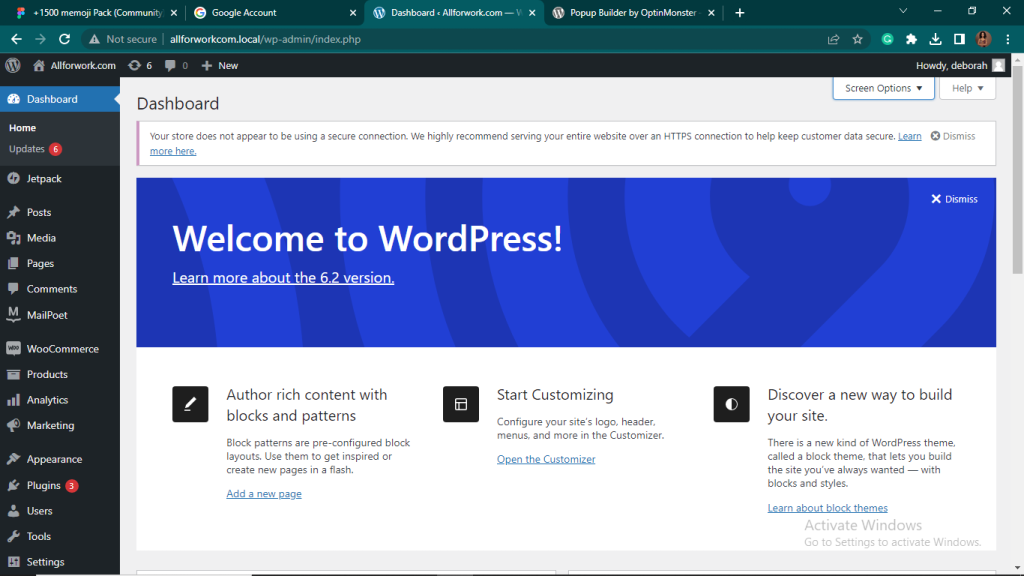Open the Updates submenu item
The width and height of the screenshot is (1024, 576).
(35, 149)
